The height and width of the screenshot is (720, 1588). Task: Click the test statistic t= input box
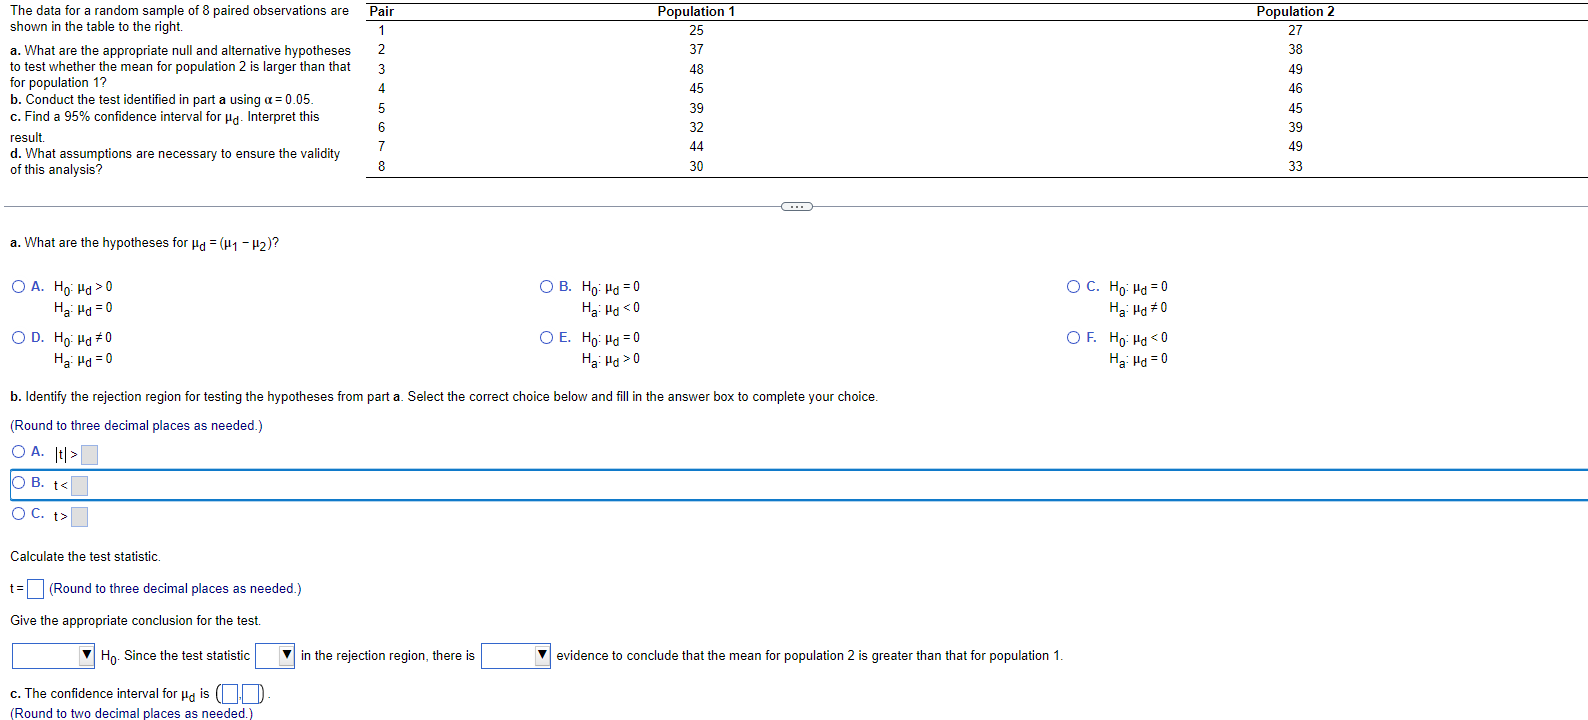point(35,589)
